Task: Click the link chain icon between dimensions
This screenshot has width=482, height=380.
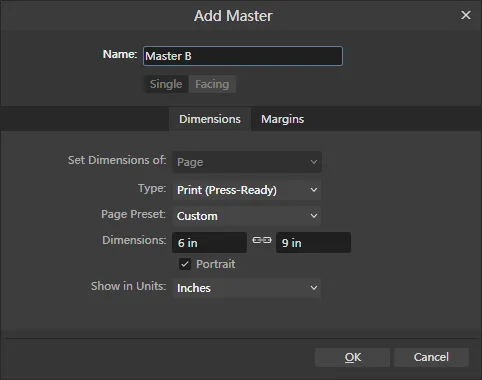Action: [262, 240]
